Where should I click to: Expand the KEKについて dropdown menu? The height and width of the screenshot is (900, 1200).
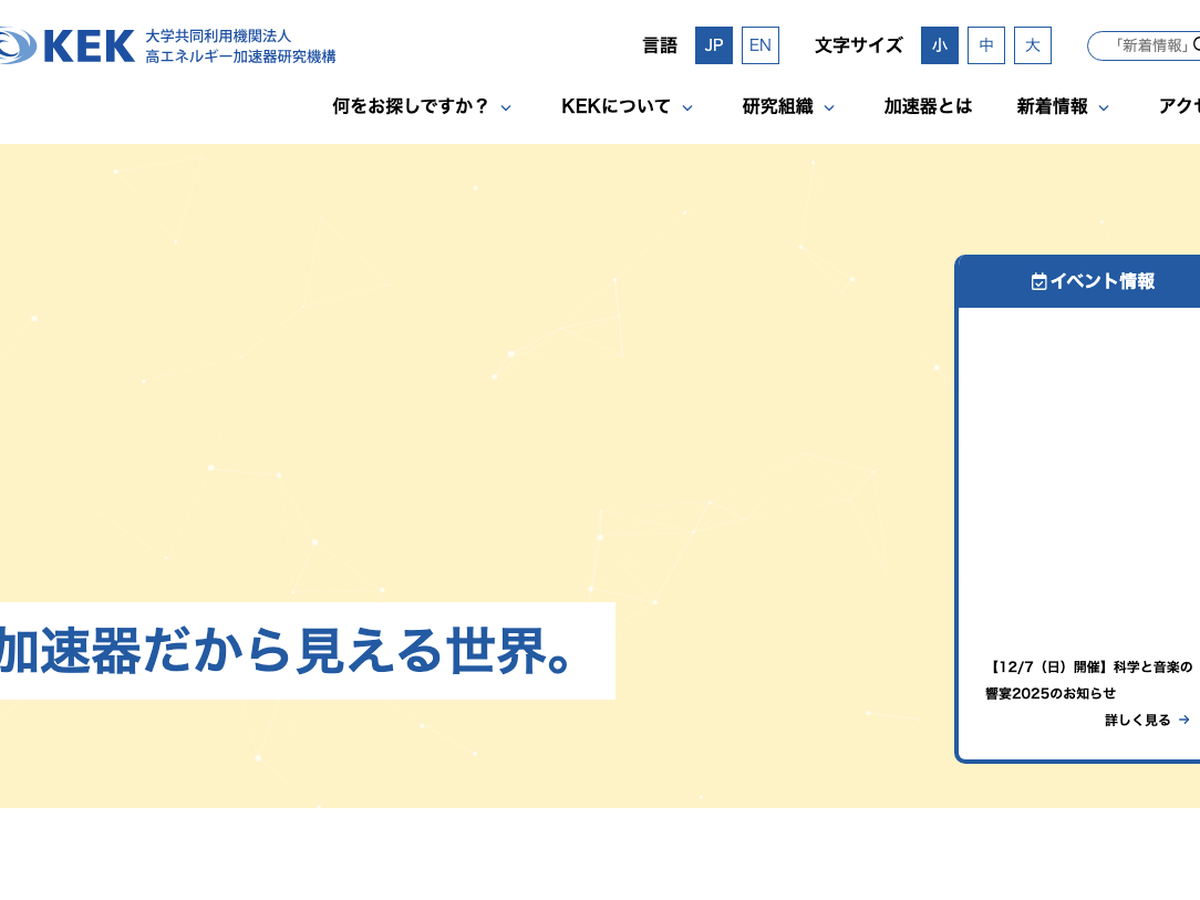pyautogui.click(x=627, y=107)
